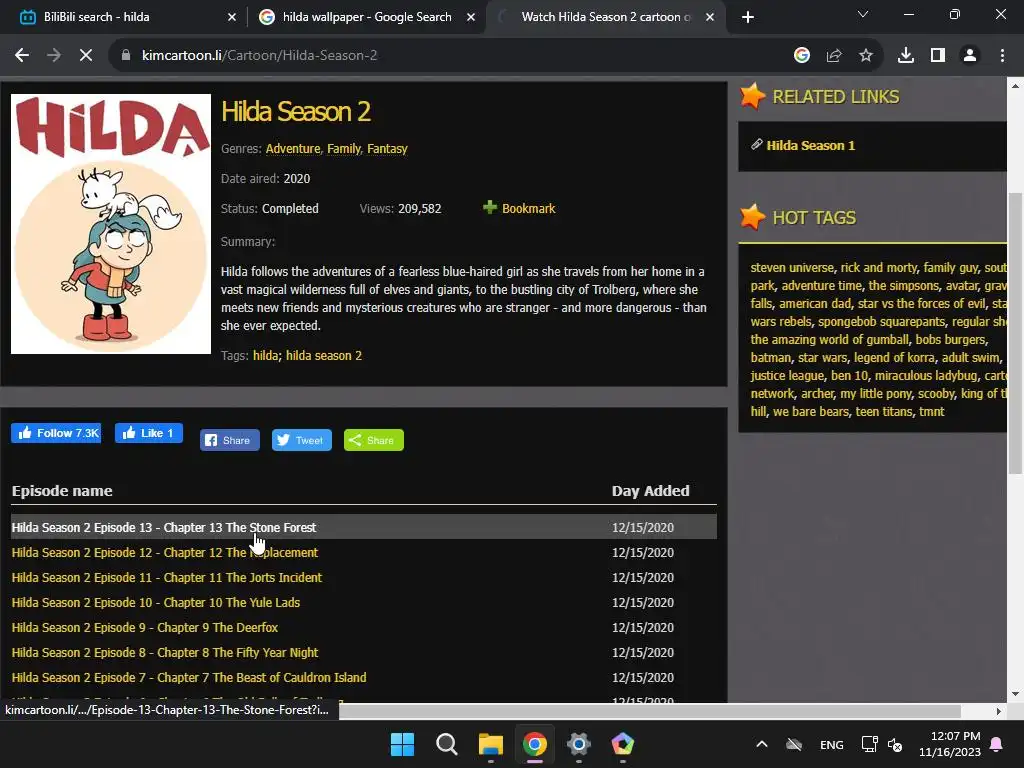Screen dimensions: 1024x768
Task: Share on Facebook with Share button
Action: 230,440
